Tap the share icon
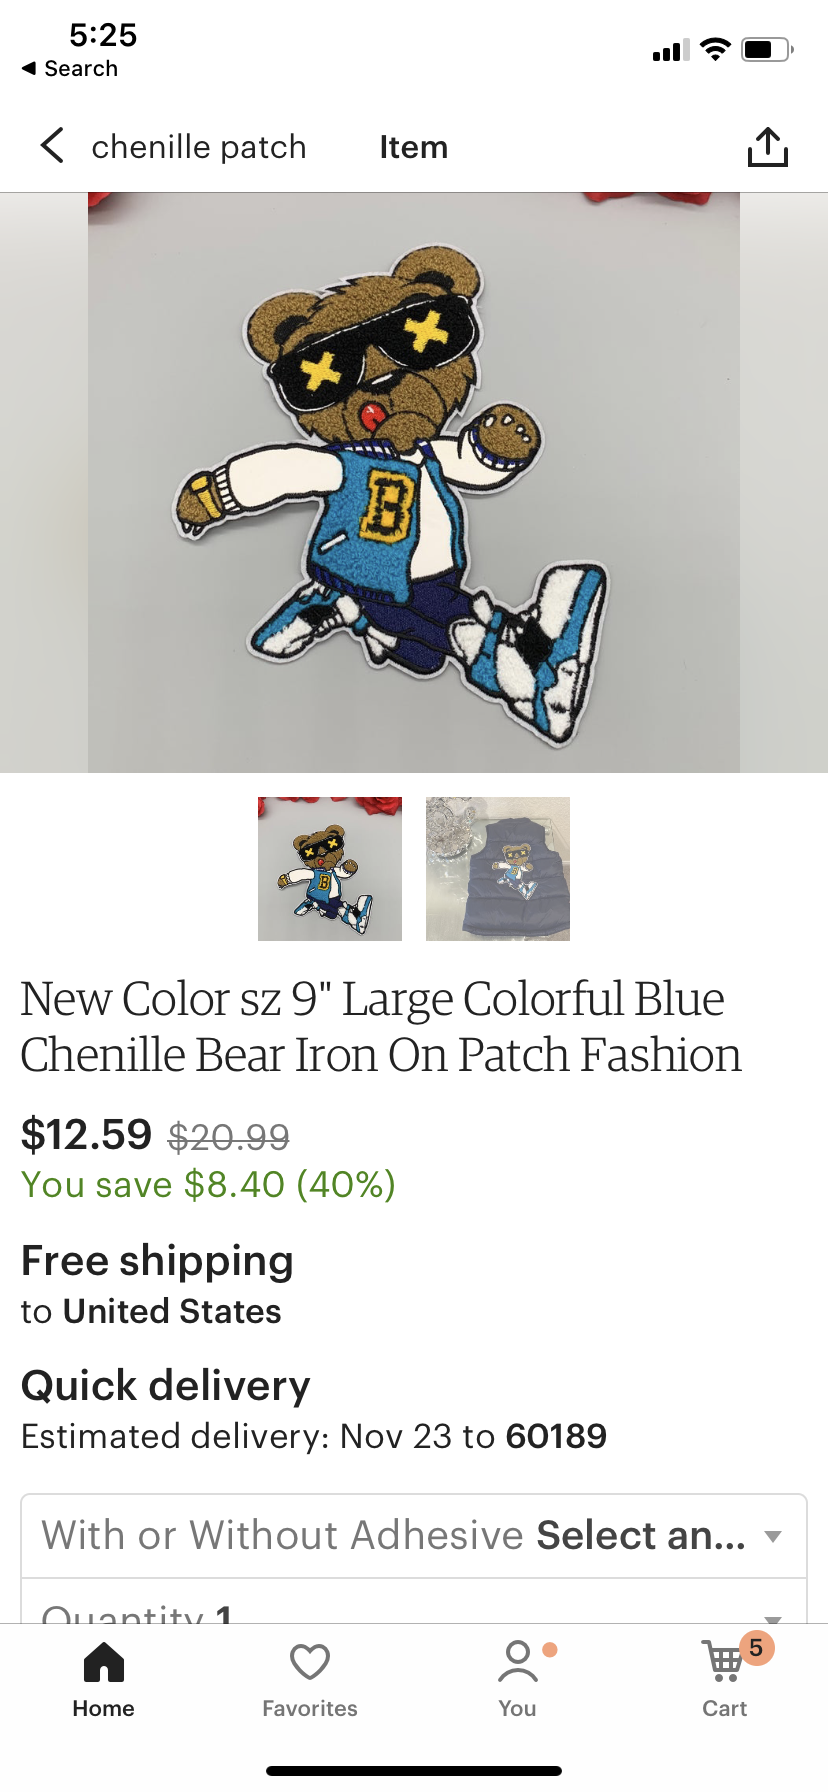828x1792 pixels. point(767,147)
